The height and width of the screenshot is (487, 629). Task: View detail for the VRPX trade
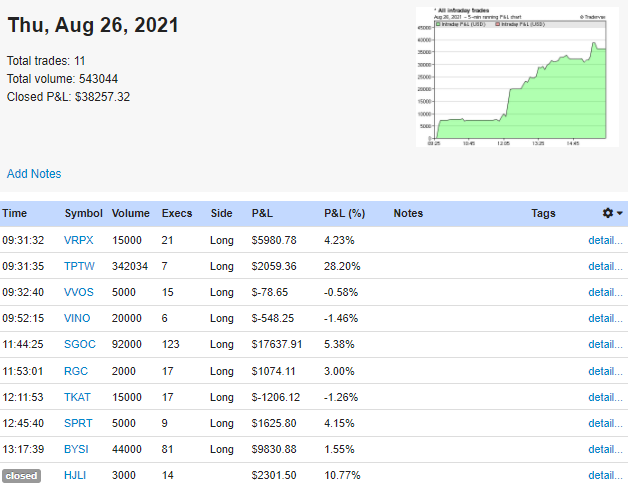pyautogui.click(x=605, y=240)
